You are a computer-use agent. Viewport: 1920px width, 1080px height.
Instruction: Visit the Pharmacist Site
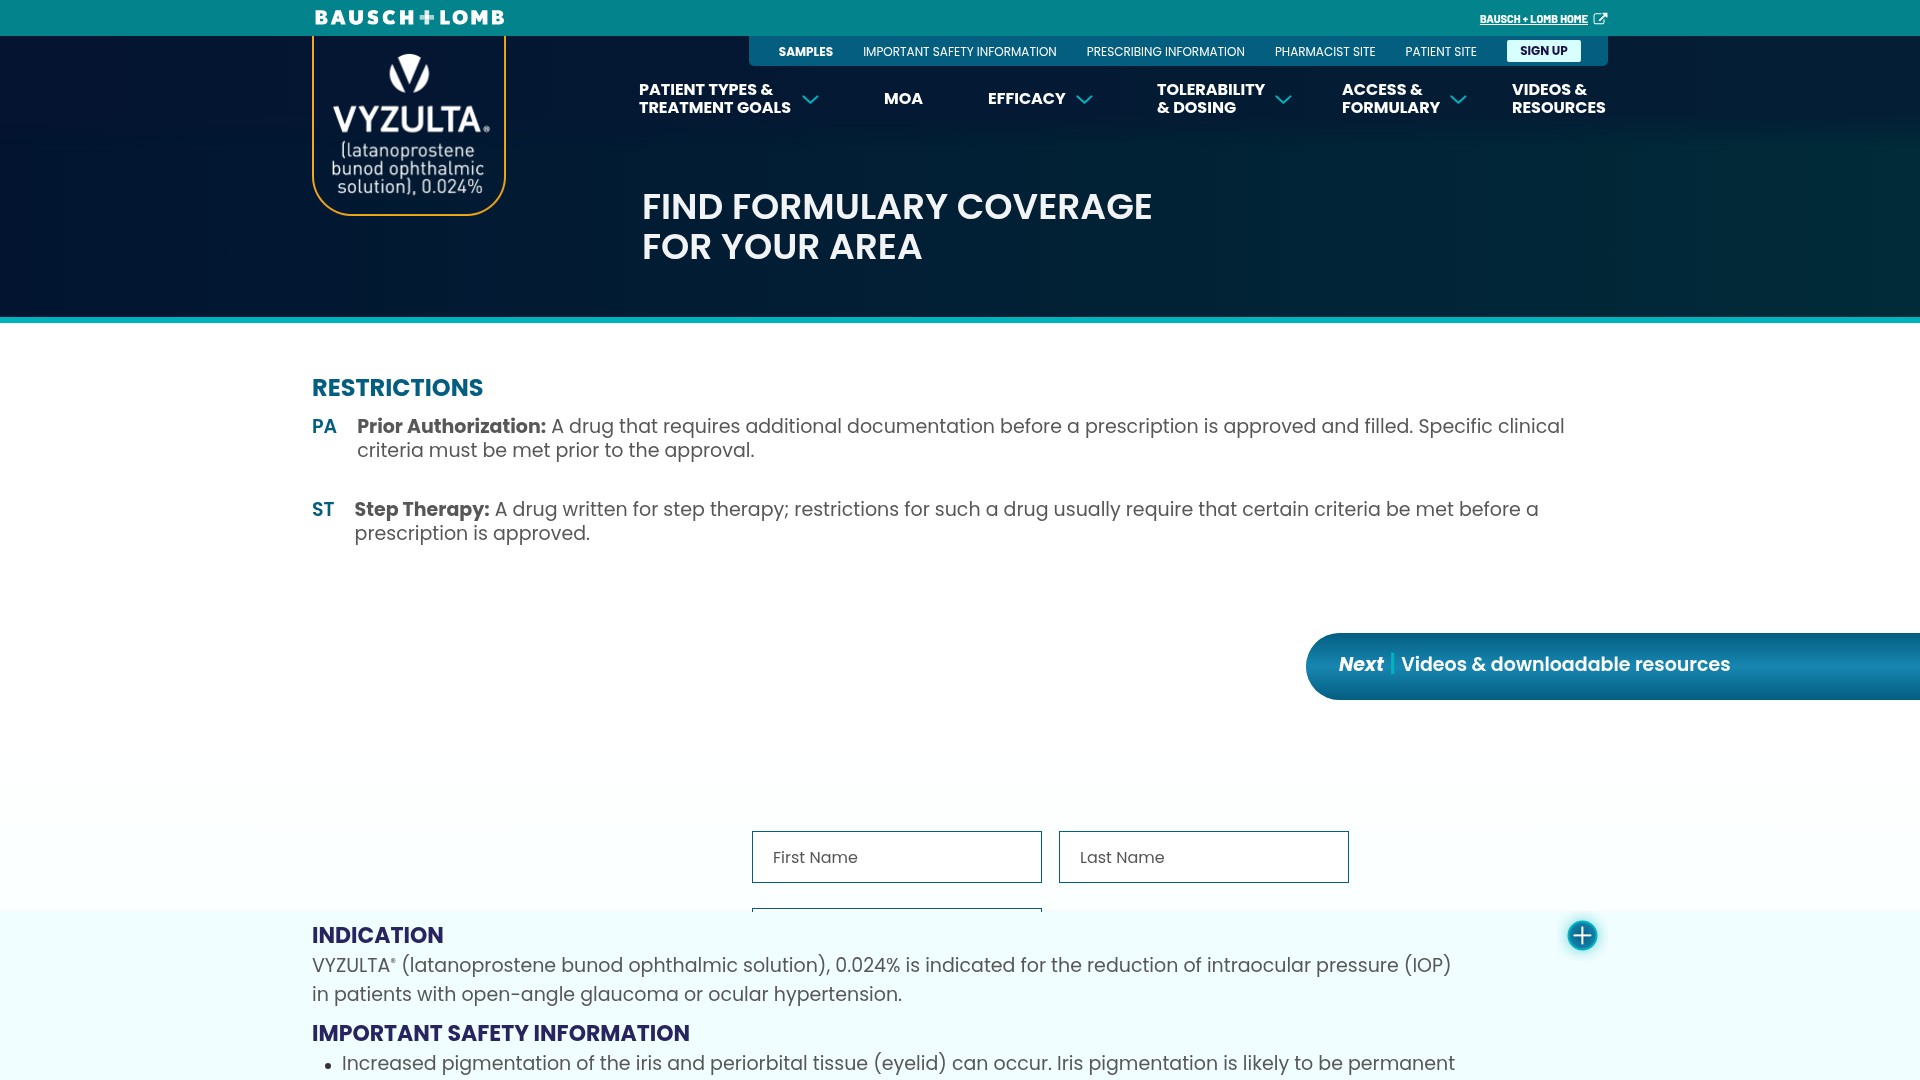coord(1325,52)
